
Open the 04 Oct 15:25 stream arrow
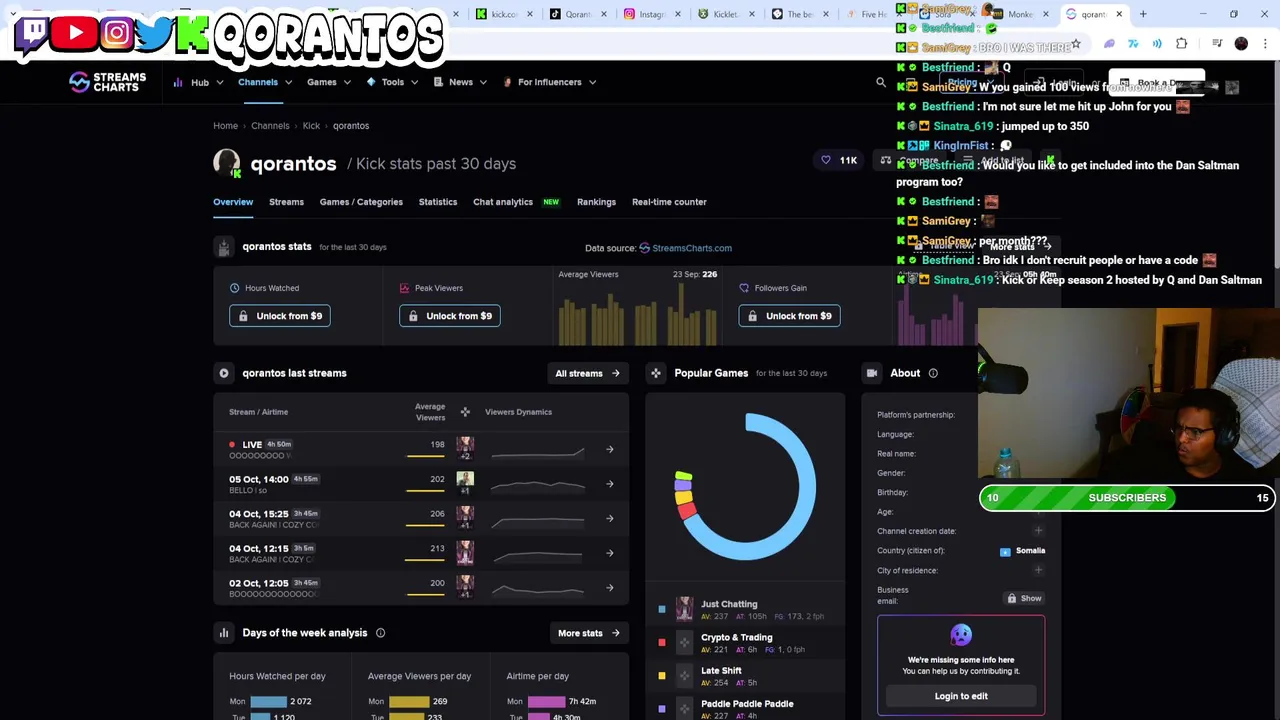[x=610, y=518]
